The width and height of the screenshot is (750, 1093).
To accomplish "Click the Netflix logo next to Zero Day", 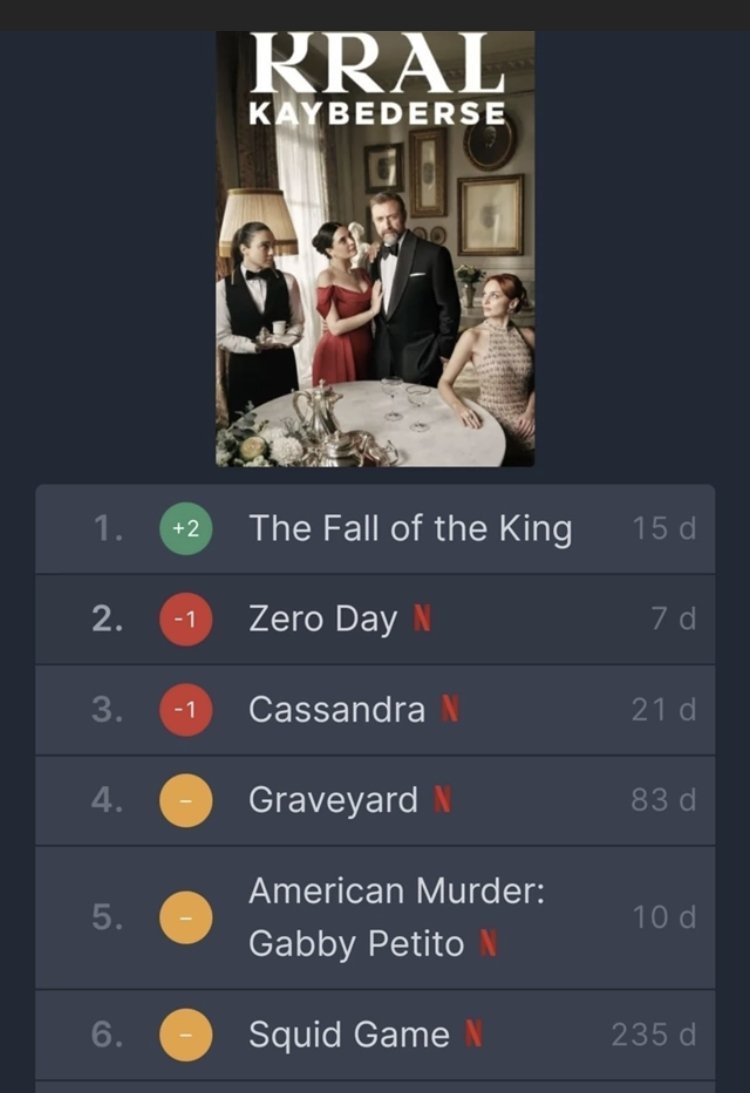I will 422,620.
